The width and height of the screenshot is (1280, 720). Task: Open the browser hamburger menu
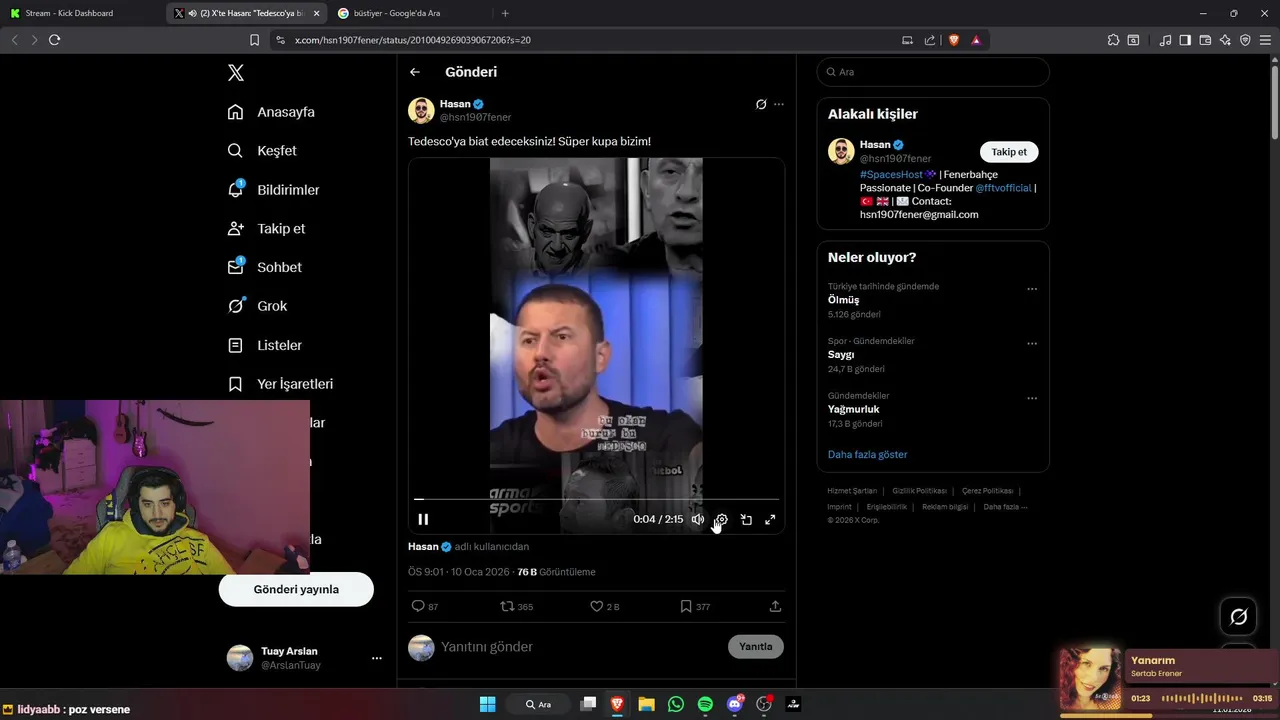(x=1265, y=40)
